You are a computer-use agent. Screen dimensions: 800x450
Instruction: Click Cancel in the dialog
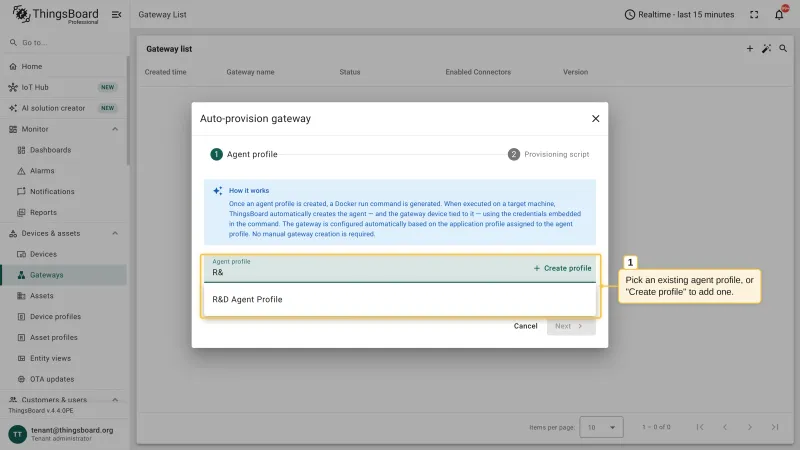pyautogui.click(x=526, y=326)
